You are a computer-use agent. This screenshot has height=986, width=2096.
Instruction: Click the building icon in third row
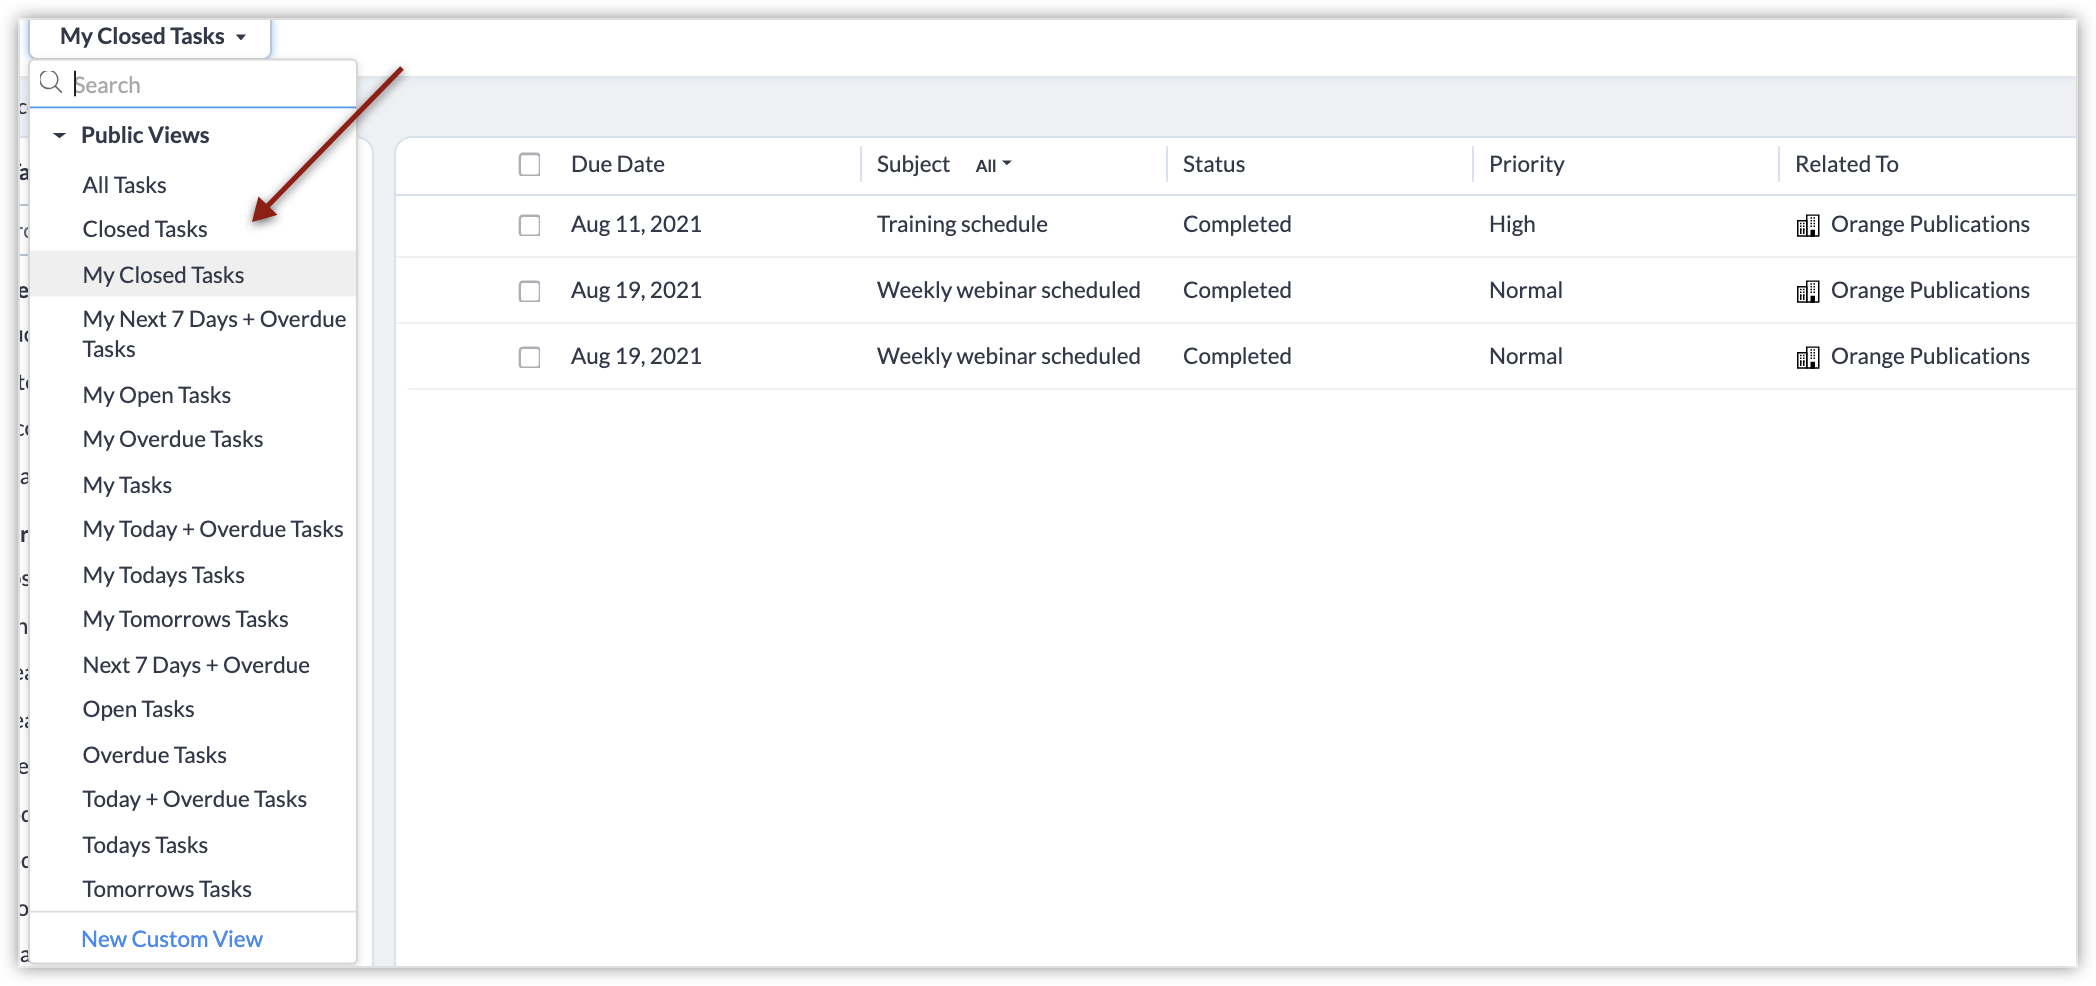1807,358
